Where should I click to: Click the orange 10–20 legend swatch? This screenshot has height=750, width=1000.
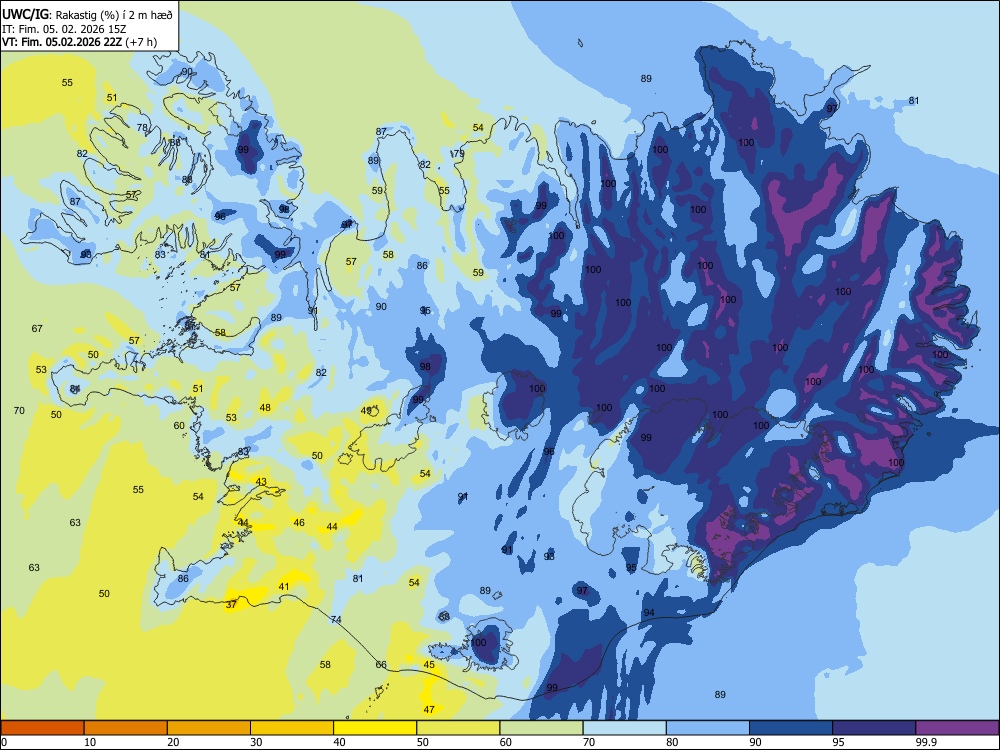126,728
